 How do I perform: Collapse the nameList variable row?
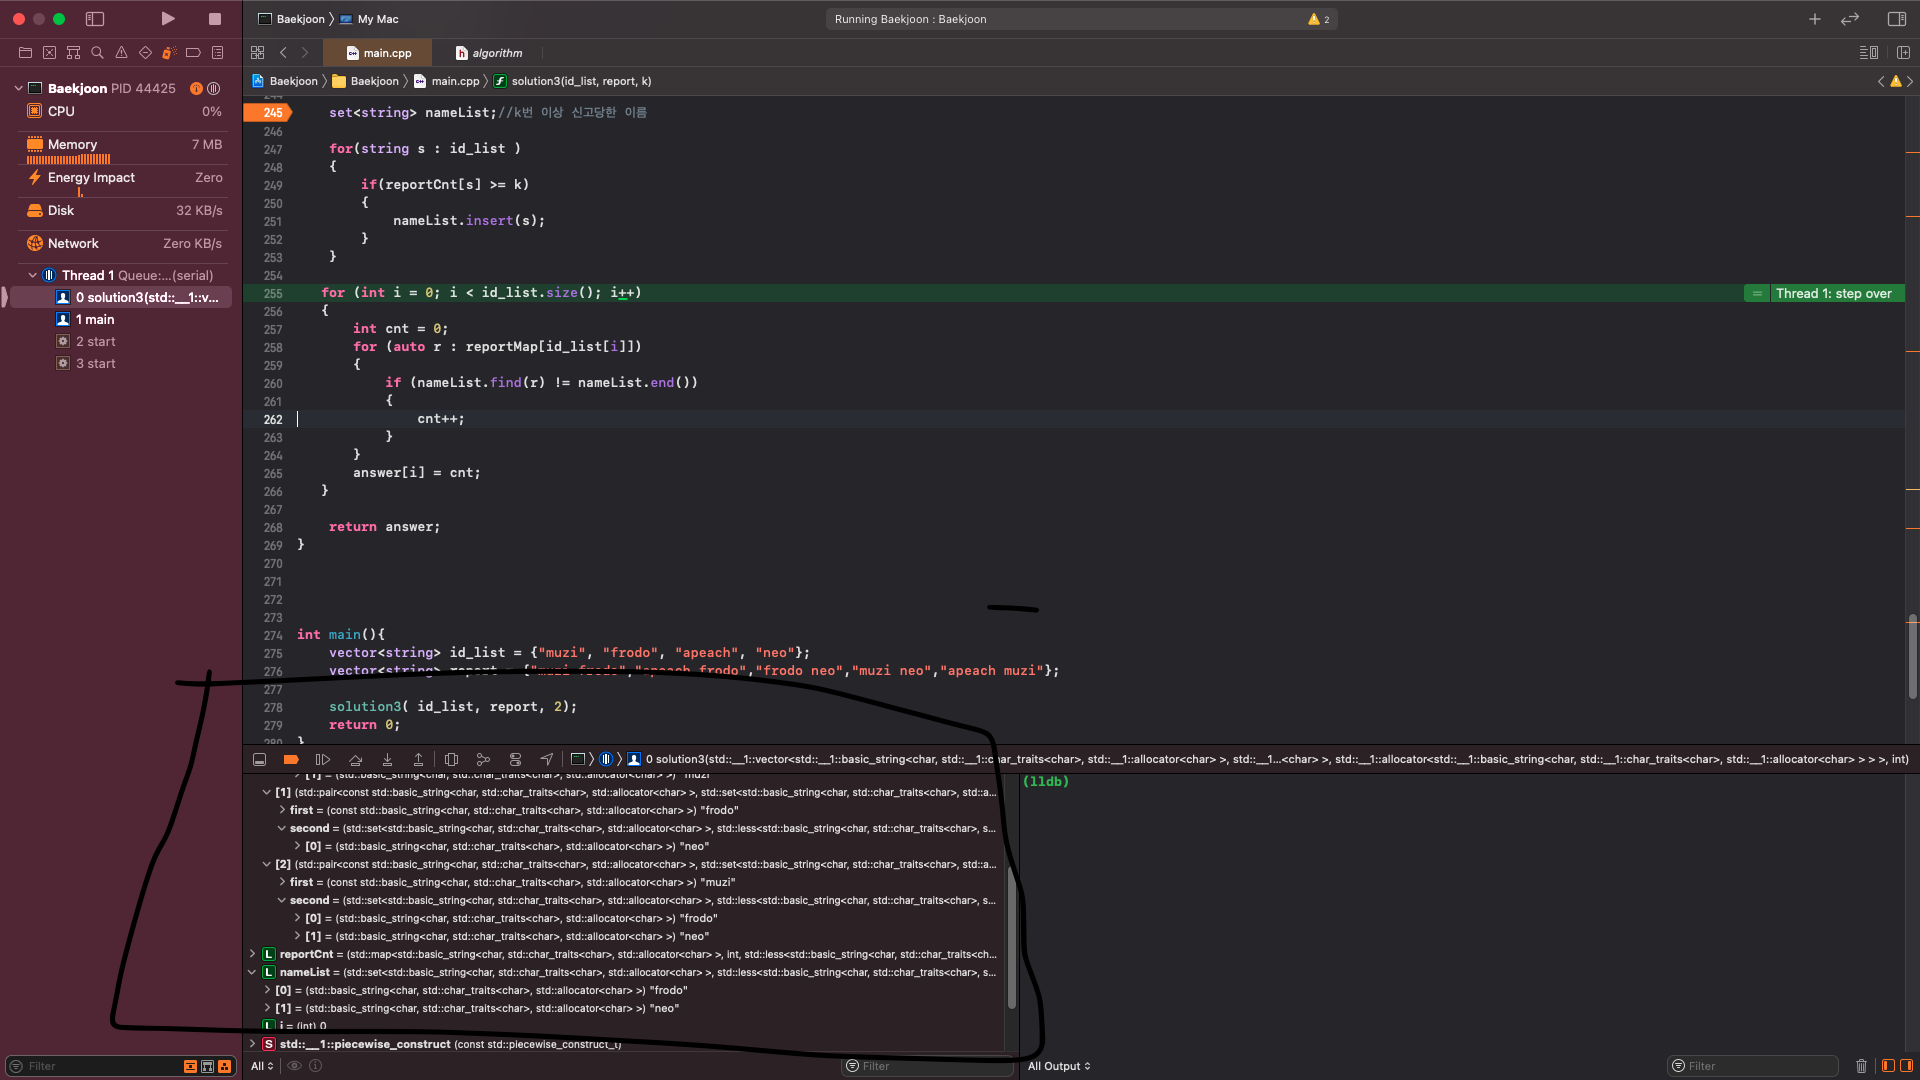(x=252, y=972)
